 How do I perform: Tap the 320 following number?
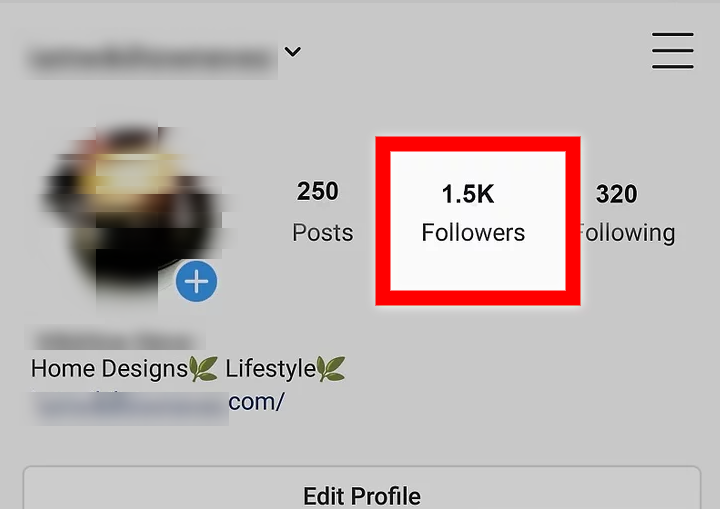pos(617,194)
